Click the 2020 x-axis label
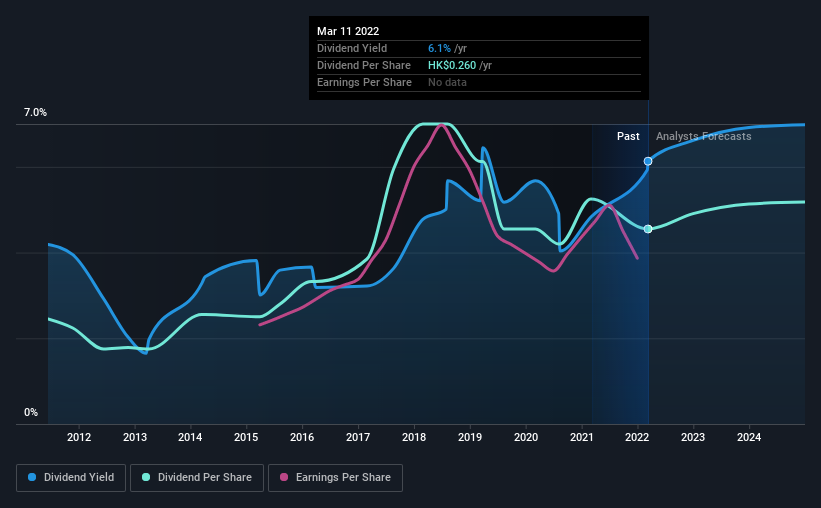The width and height of the screenshot is (821, 508). [x=526, y=437]
